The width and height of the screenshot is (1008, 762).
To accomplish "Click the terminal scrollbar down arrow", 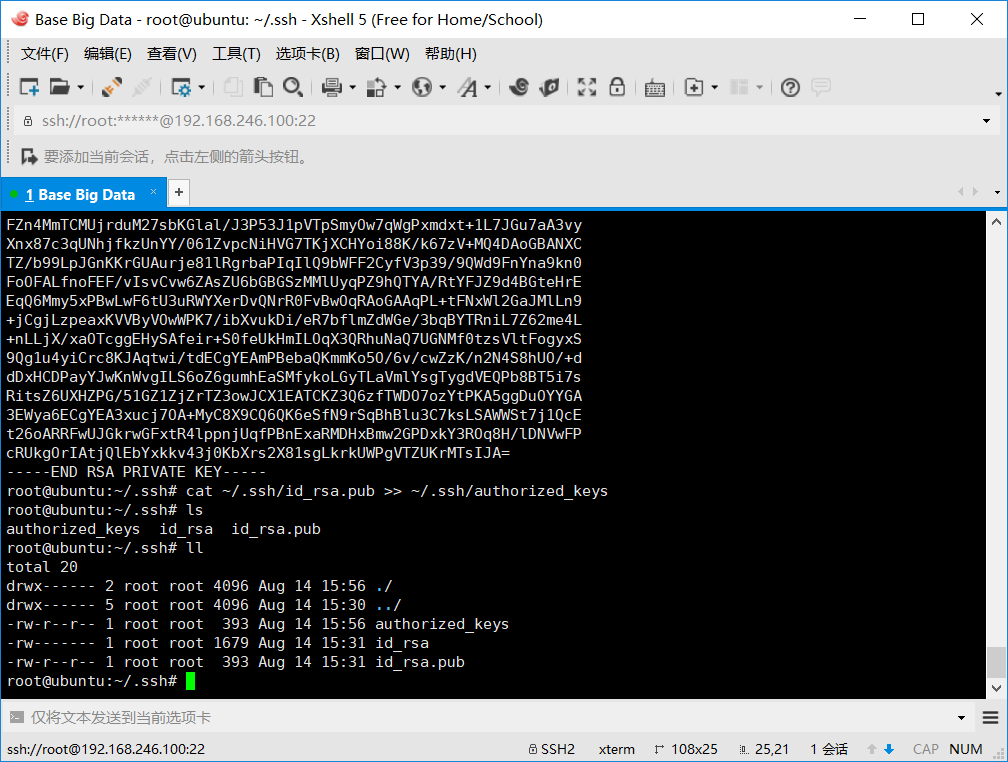I will pos(996,688).
